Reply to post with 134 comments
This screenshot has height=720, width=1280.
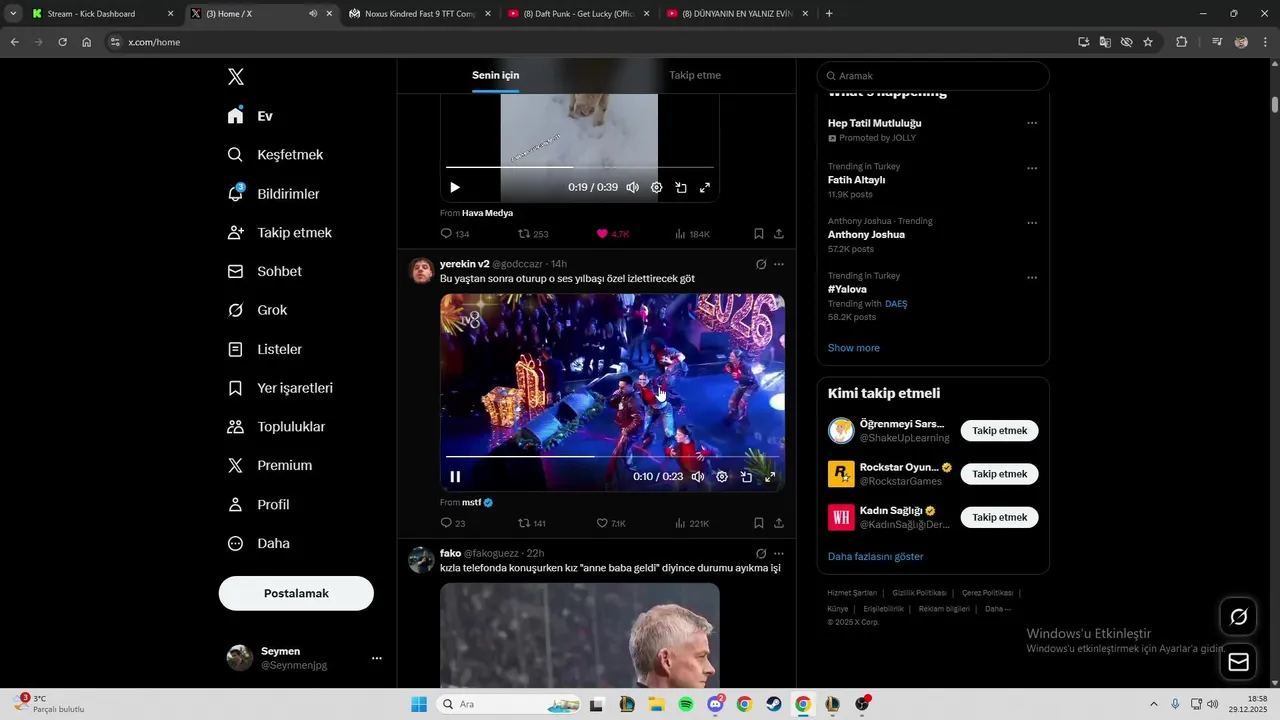(x=455, y=234)
